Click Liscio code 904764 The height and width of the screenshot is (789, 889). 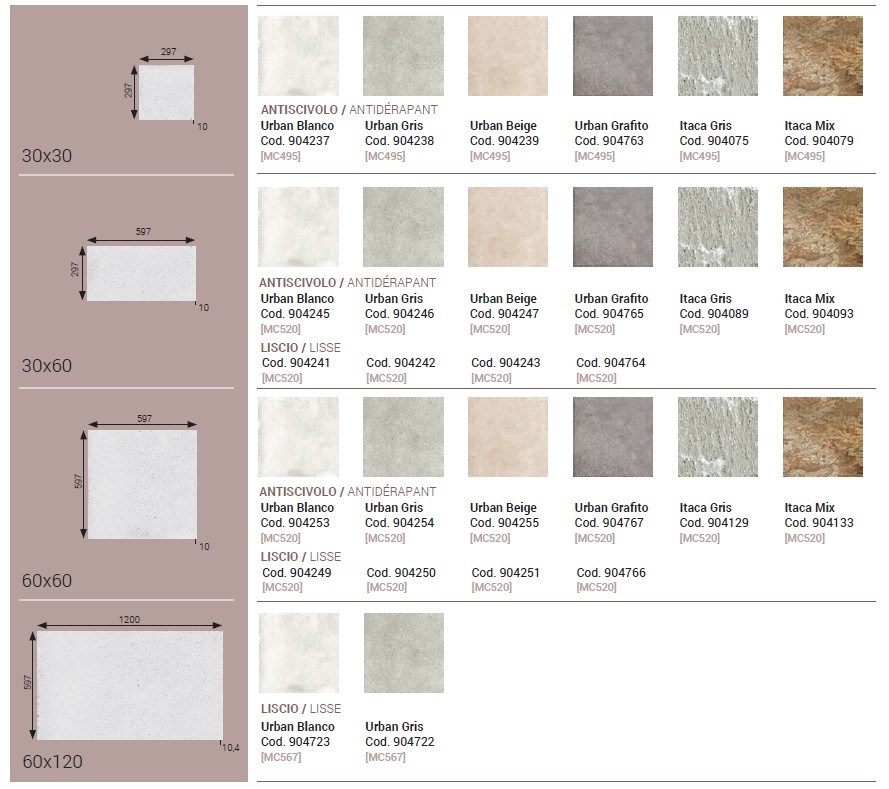pyautogui.click(x=611, y=363)
